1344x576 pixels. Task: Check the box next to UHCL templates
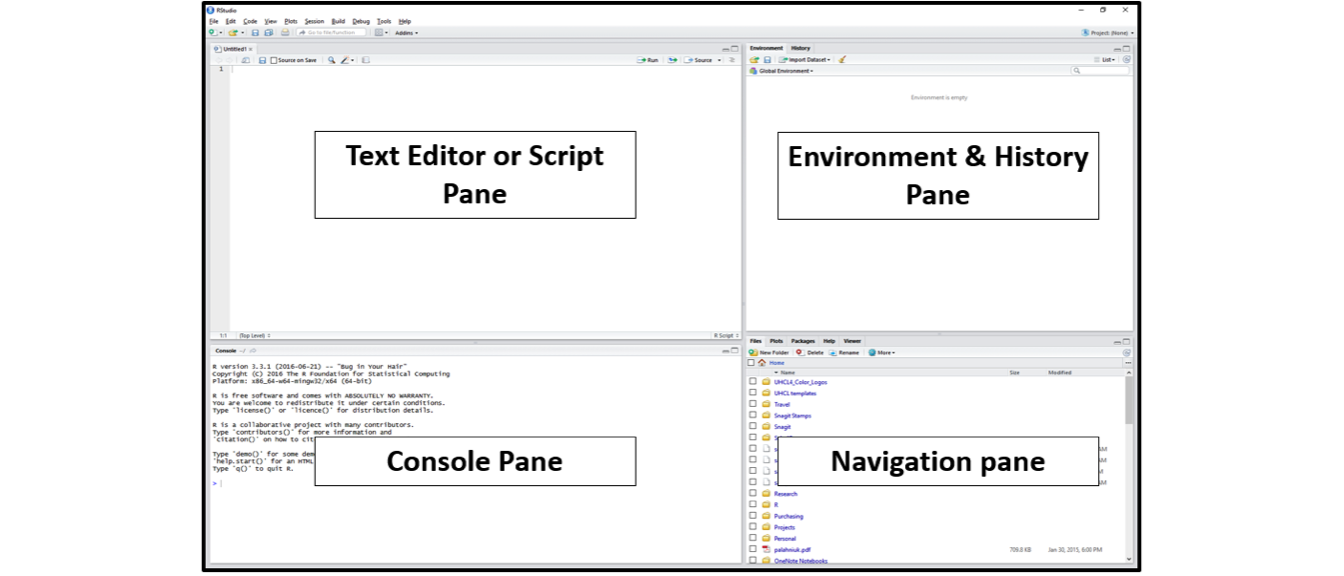752,393
